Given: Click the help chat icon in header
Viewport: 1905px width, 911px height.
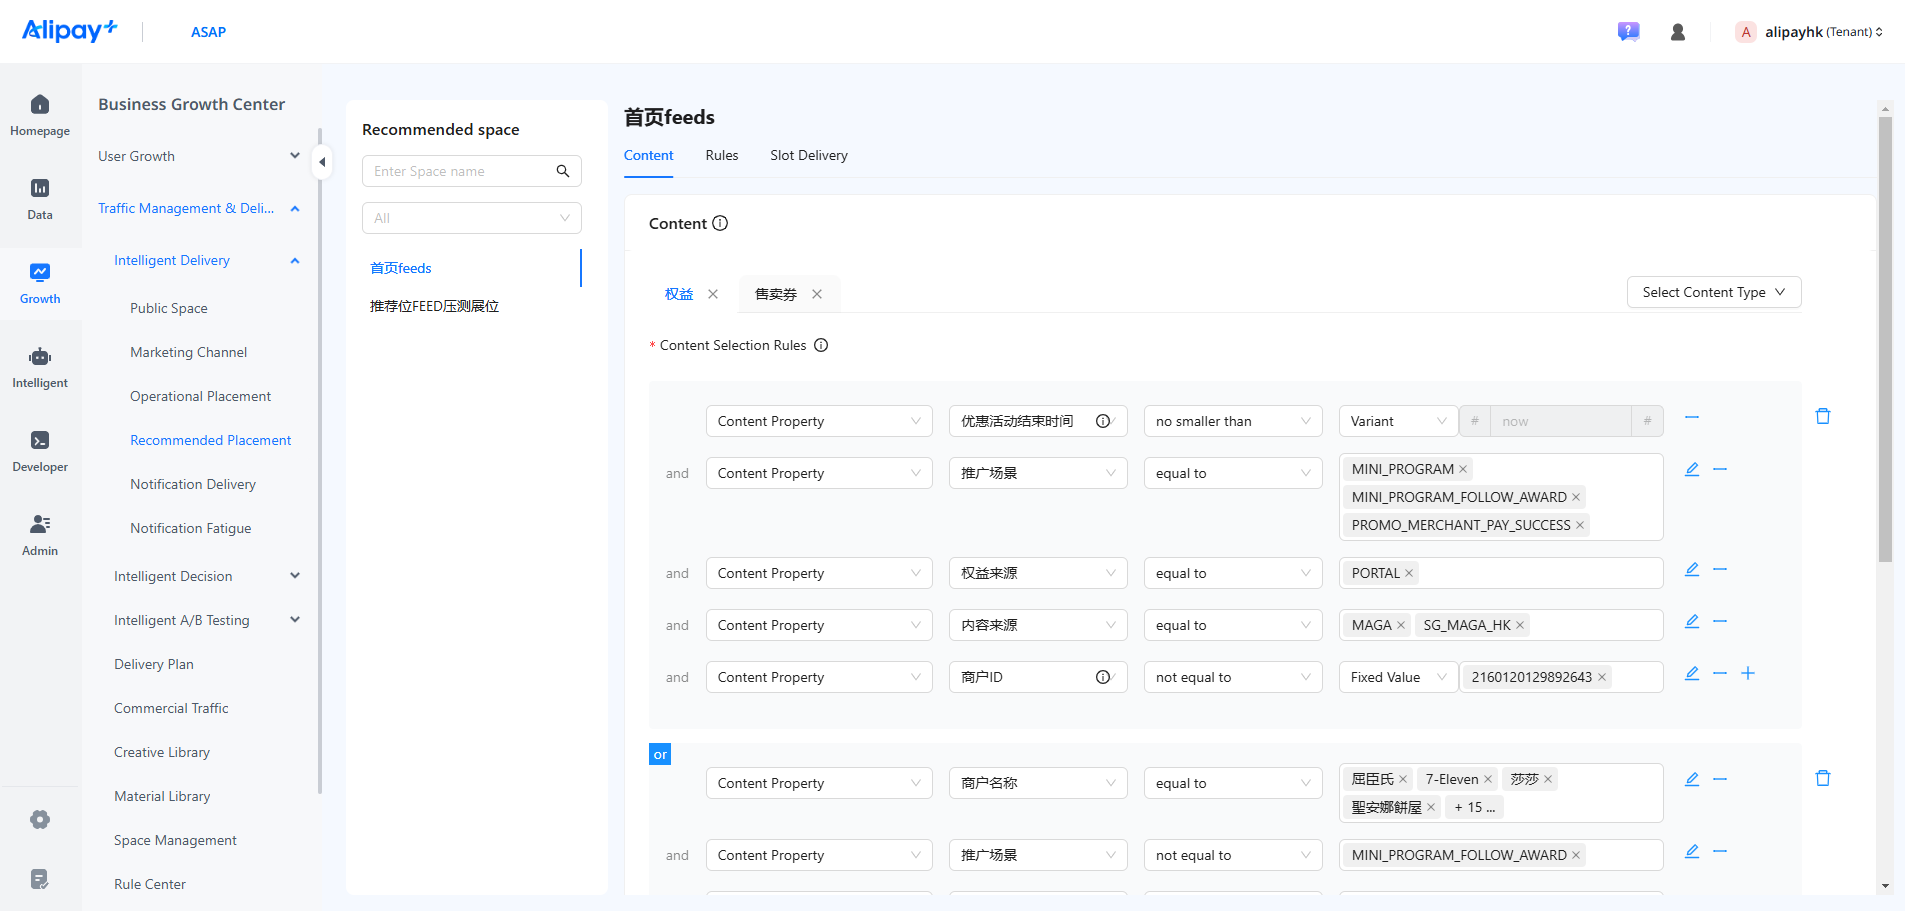Looking at the screenshot, I should 1628,32.
